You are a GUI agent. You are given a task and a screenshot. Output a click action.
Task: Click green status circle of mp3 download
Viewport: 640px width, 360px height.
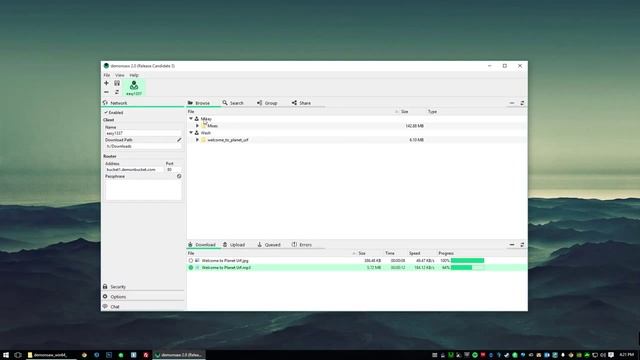click(191, 268)
